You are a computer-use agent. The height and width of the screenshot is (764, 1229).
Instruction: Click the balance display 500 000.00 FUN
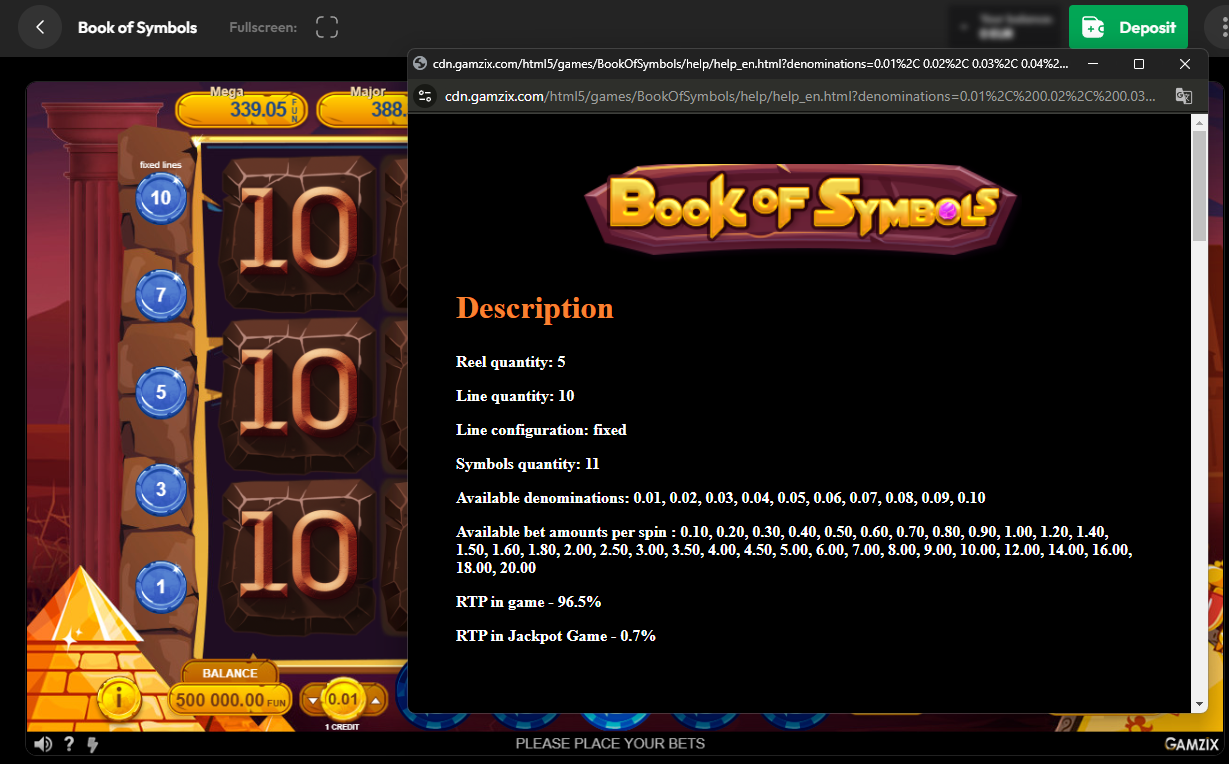pos(231,700)
